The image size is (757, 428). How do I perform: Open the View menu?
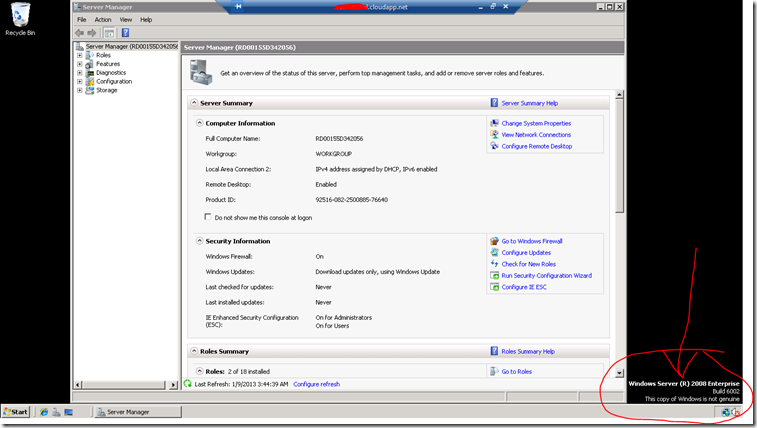click(126, 20)
